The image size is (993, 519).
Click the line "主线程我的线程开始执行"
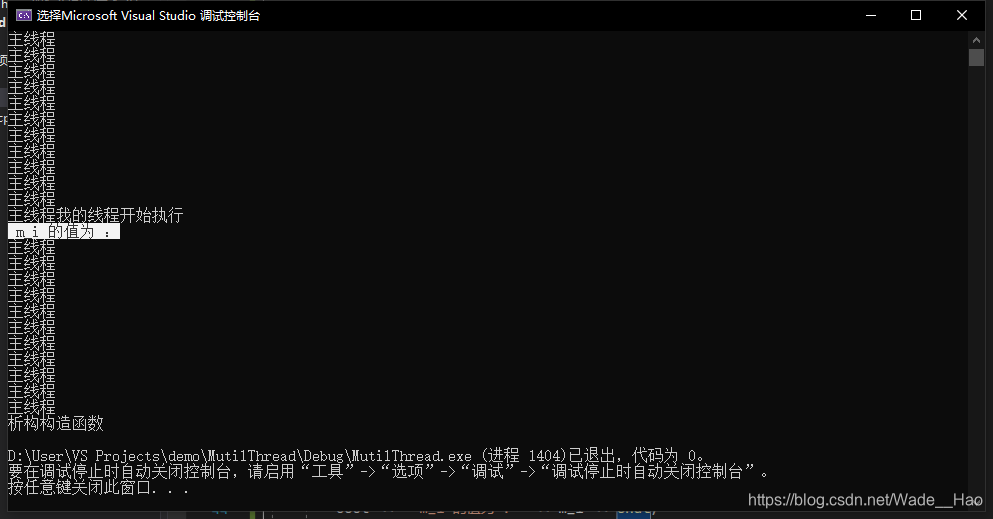point(96,215)
